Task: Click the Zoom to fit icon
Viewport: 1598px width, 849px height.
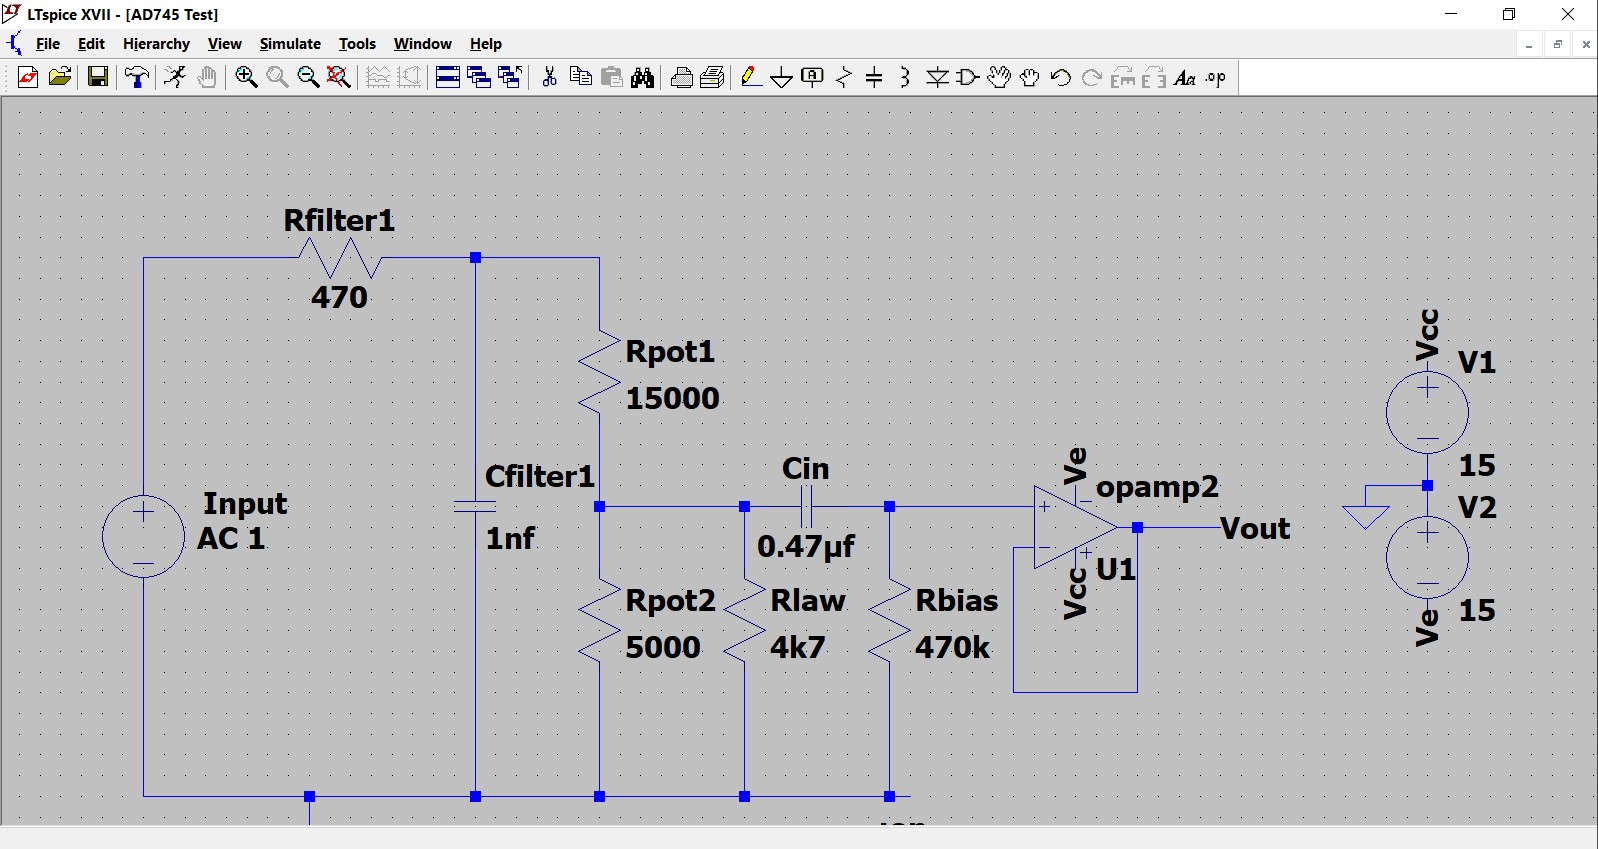Action: click(x=339, y=78)
